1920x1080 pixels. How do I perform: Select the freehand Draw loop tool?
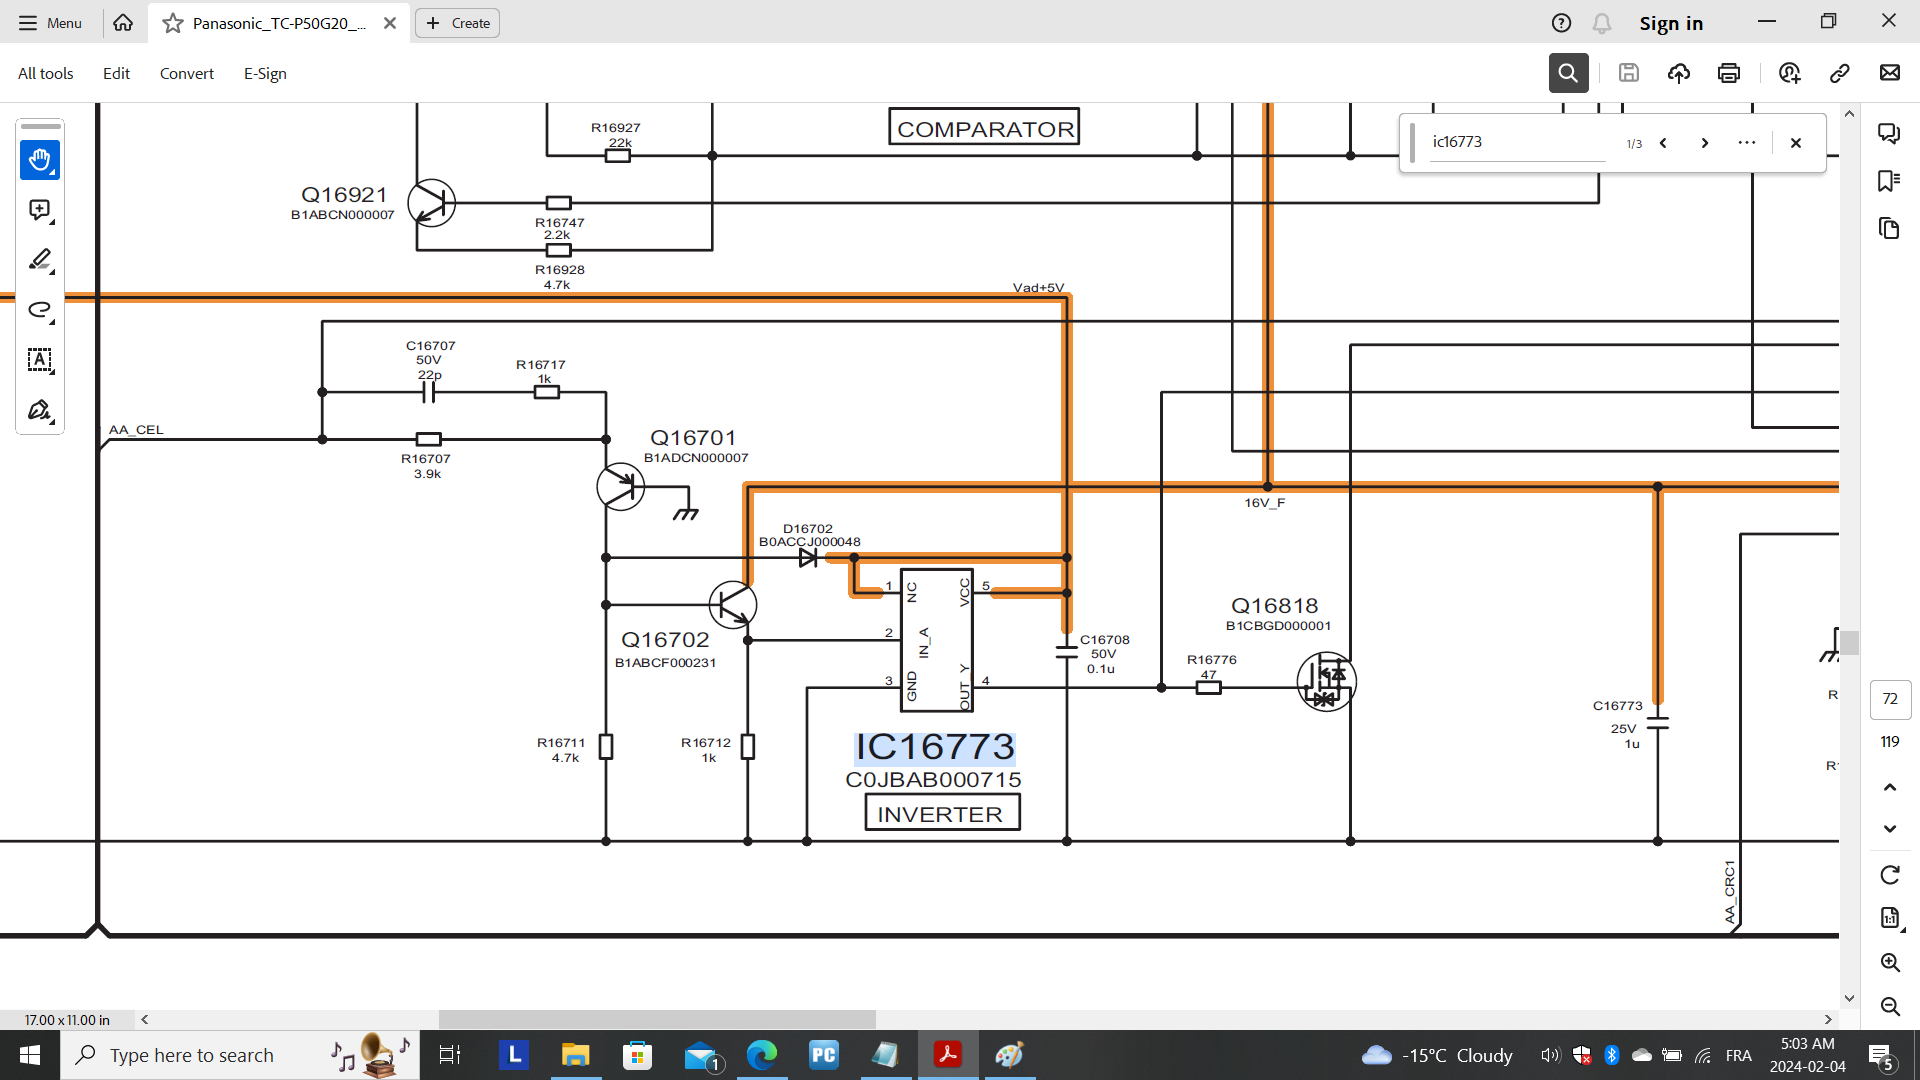pyautogui.click(x=40, y=310)
